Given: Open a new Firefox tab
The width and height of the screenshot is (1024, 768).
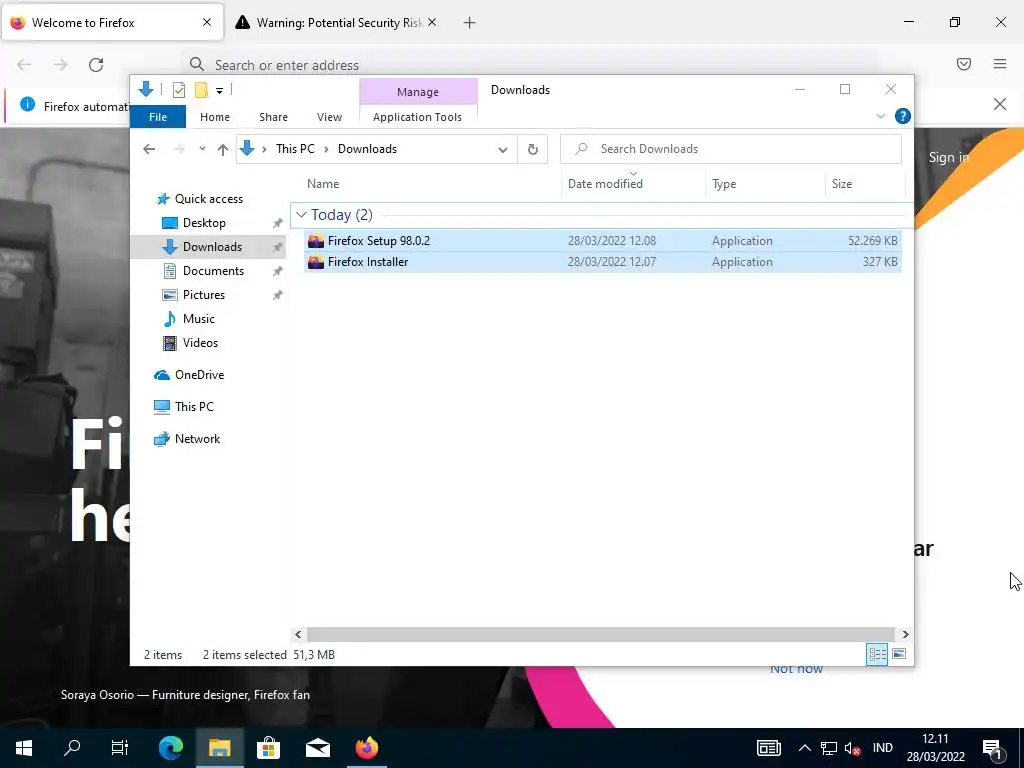Looking at the screenshot, I should pos(470,23).
